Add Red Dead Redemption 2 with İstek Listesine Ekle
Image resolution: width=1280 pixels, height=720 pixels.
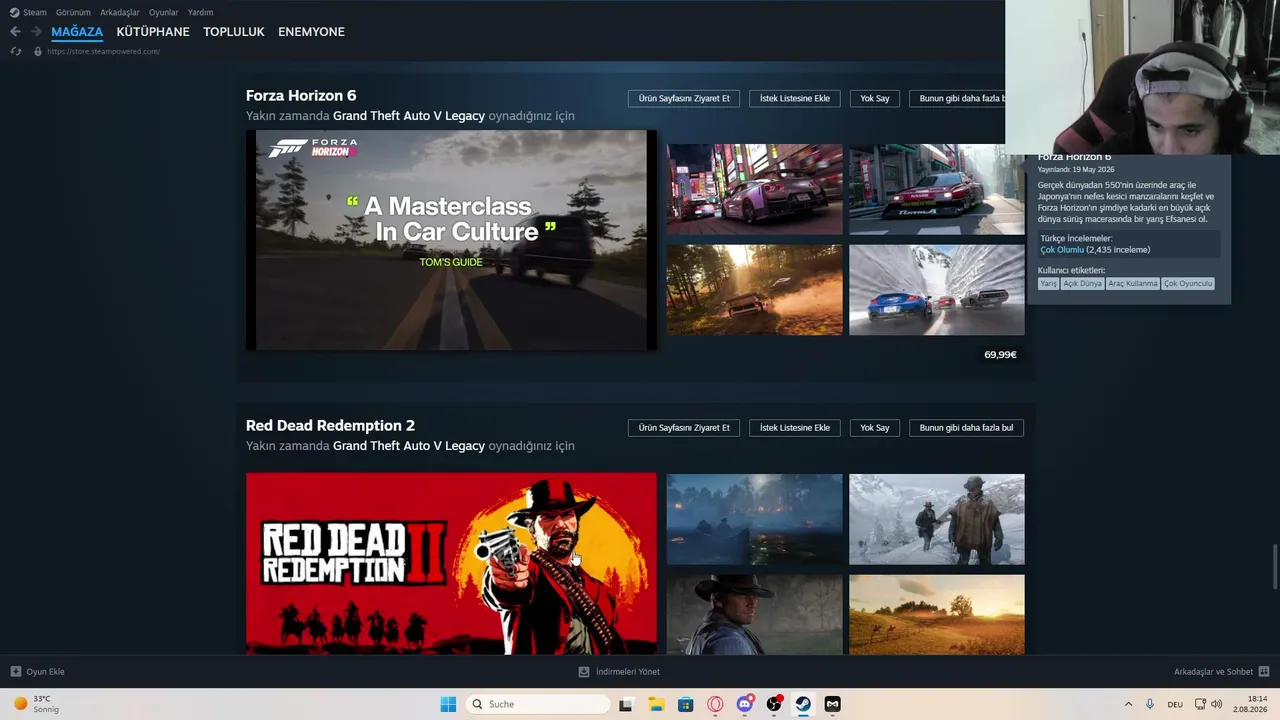(795, 428)
